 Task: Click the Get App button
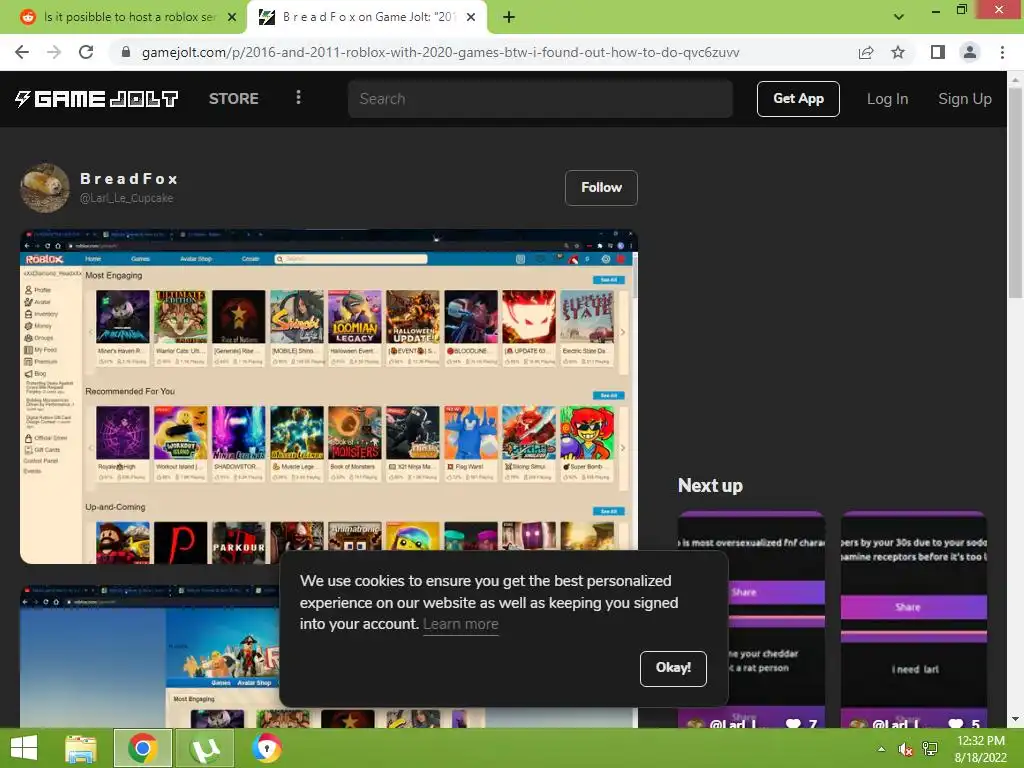click(798, 99)
